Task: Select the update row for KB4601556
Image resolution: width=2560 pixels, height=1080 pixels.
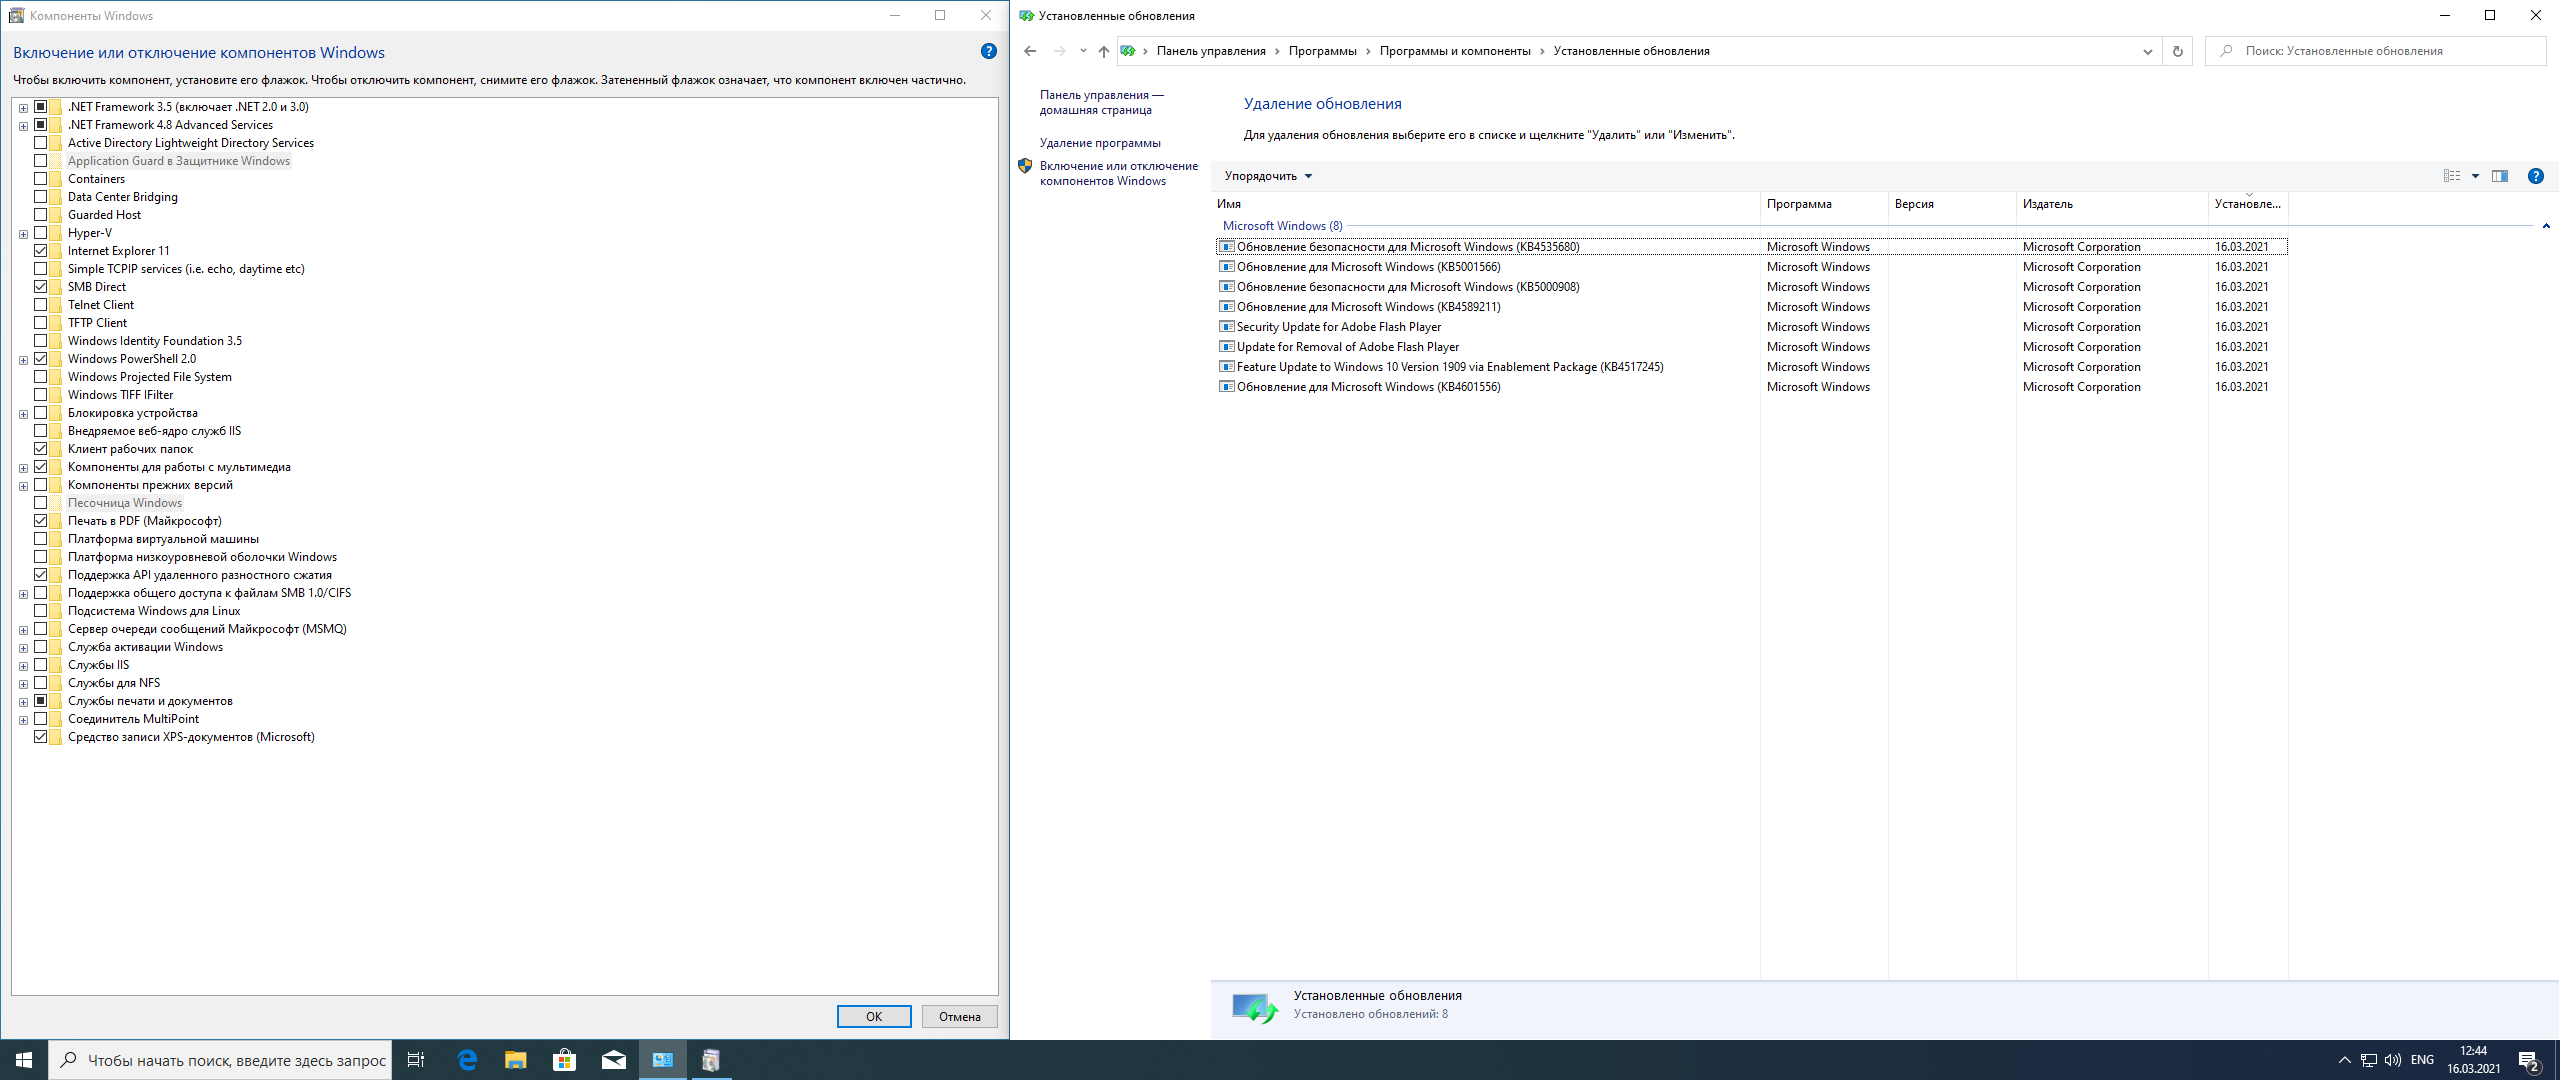Action: click(x=1752, y=387)
